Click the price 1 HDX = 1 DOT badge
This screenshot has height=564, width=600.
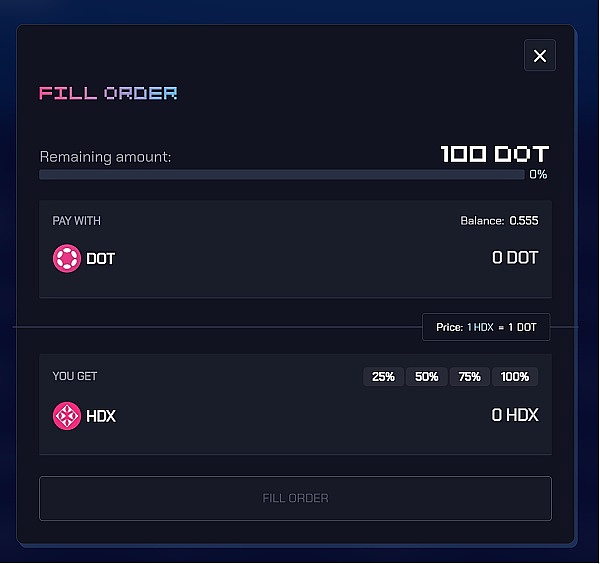pyautogui.click(x=486, y=328)
